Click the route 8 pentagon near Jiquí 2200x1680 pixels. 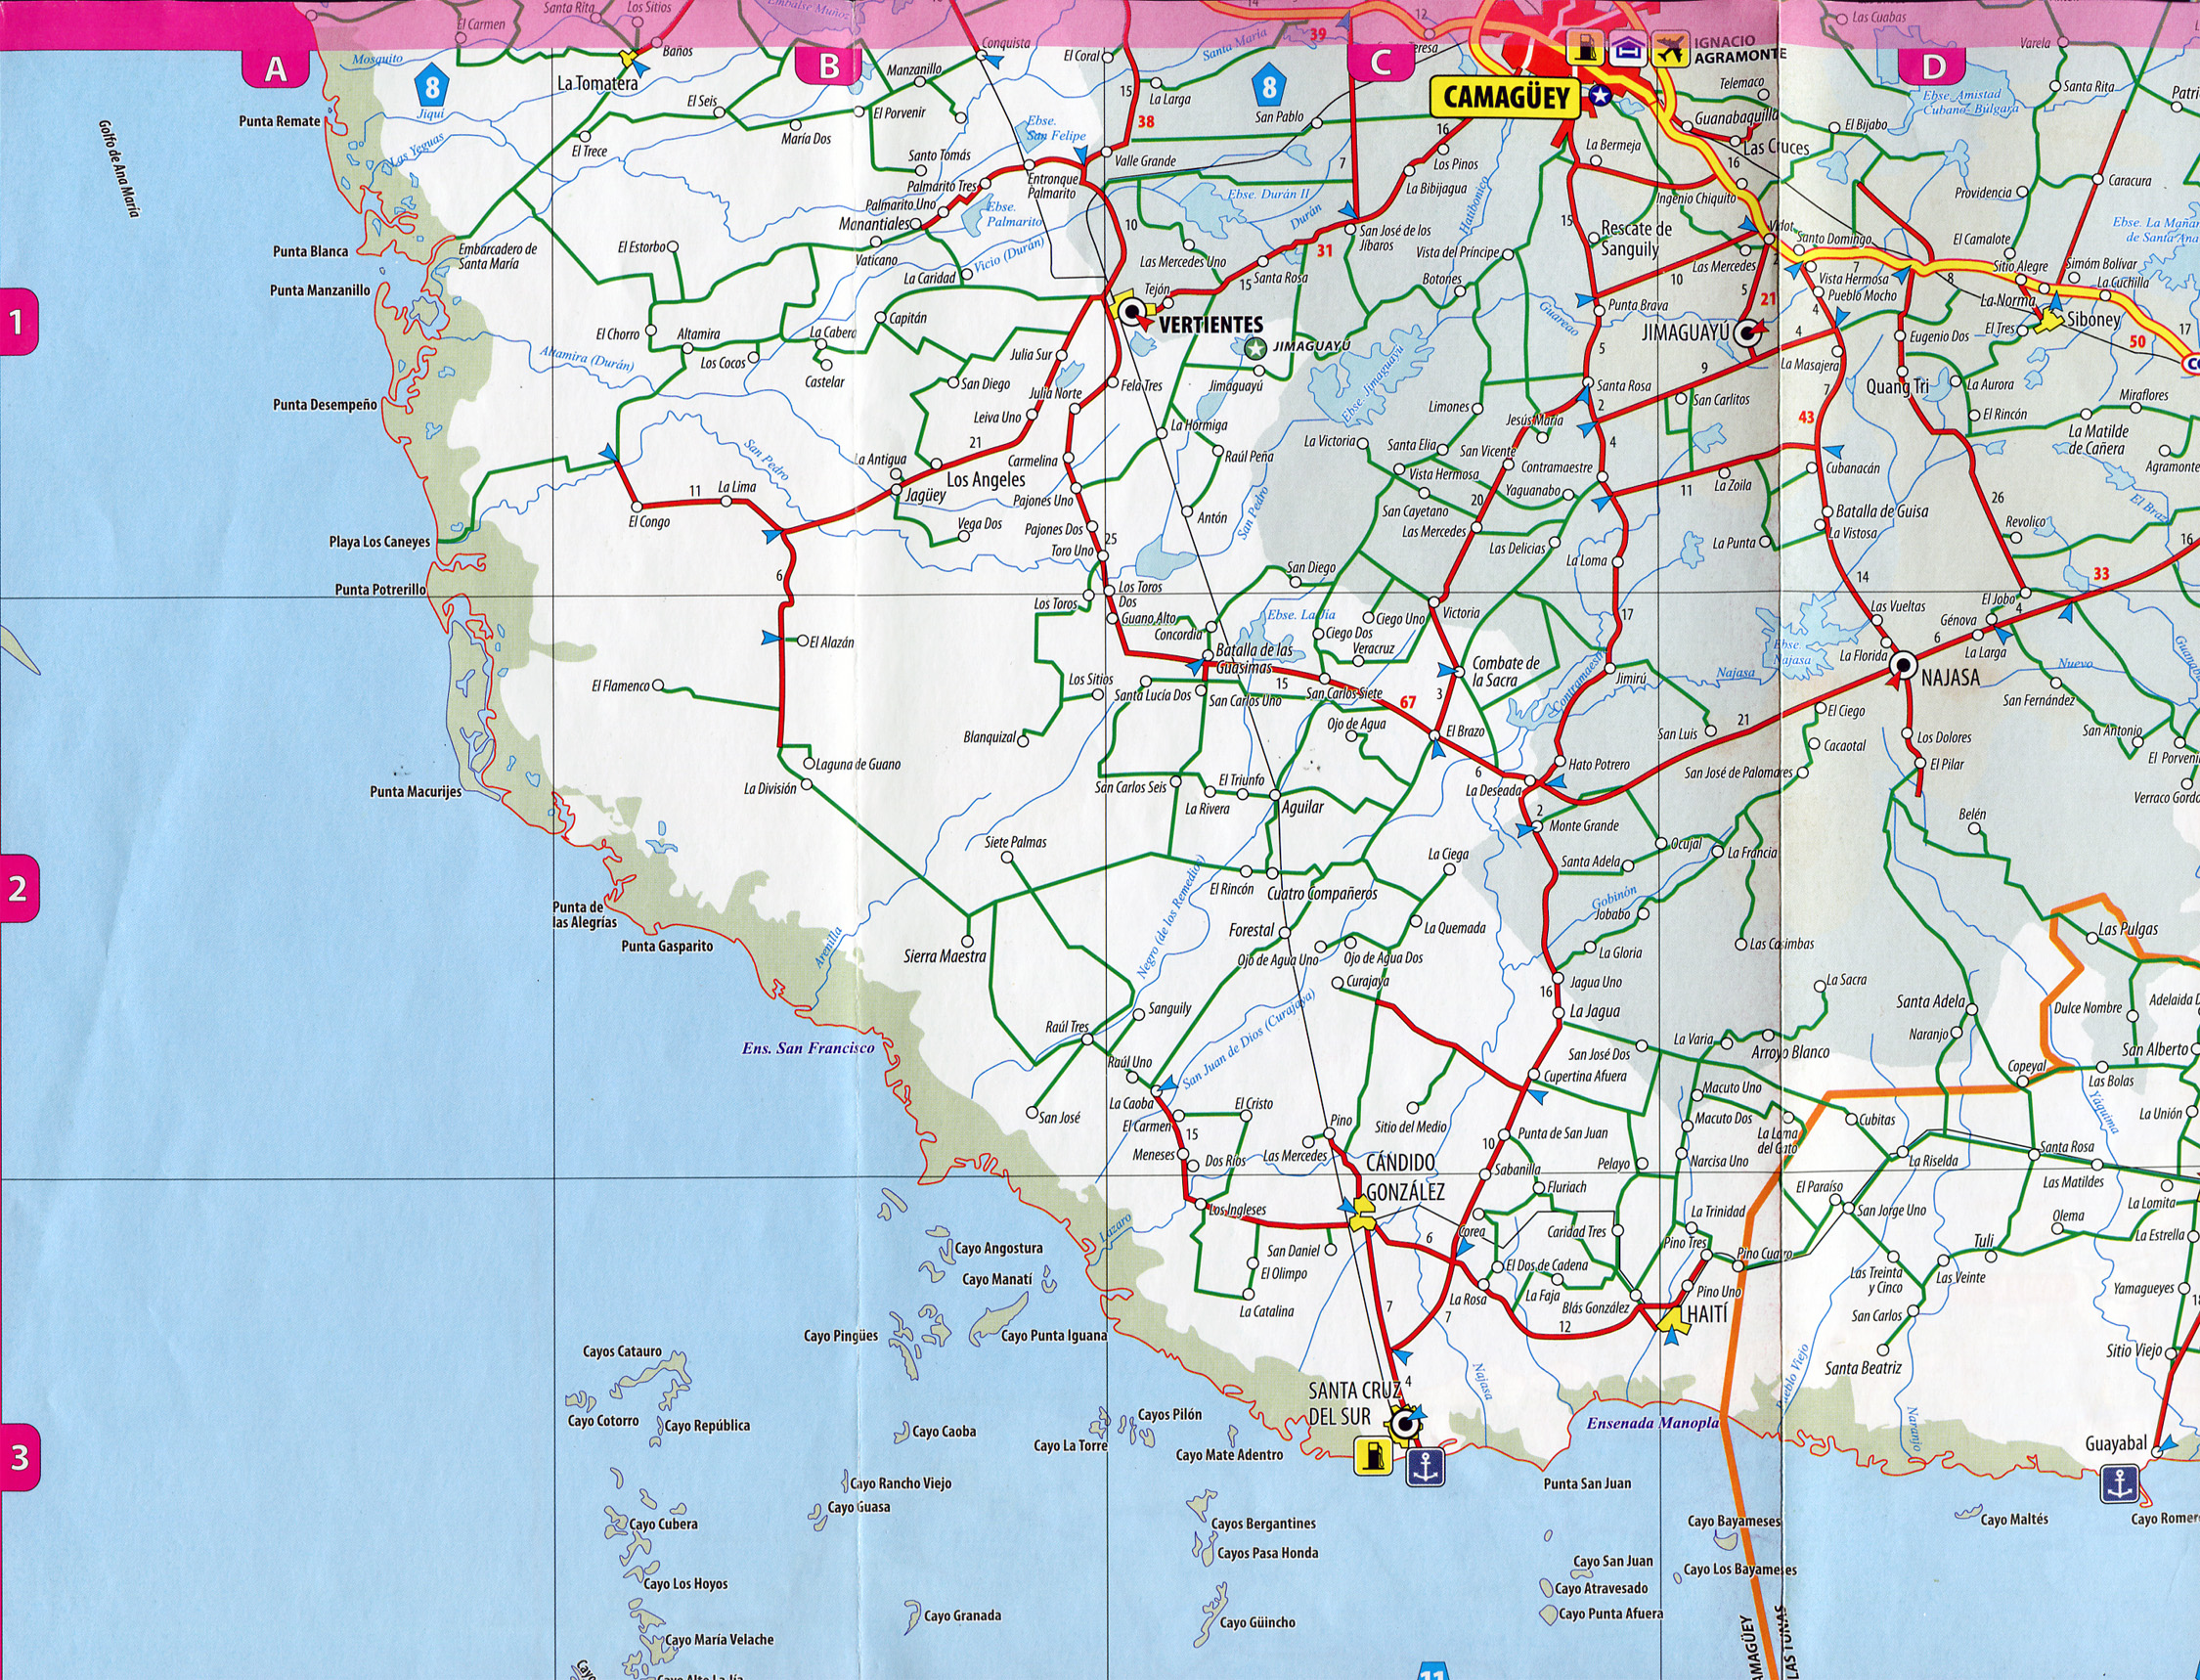coord(432,88)
